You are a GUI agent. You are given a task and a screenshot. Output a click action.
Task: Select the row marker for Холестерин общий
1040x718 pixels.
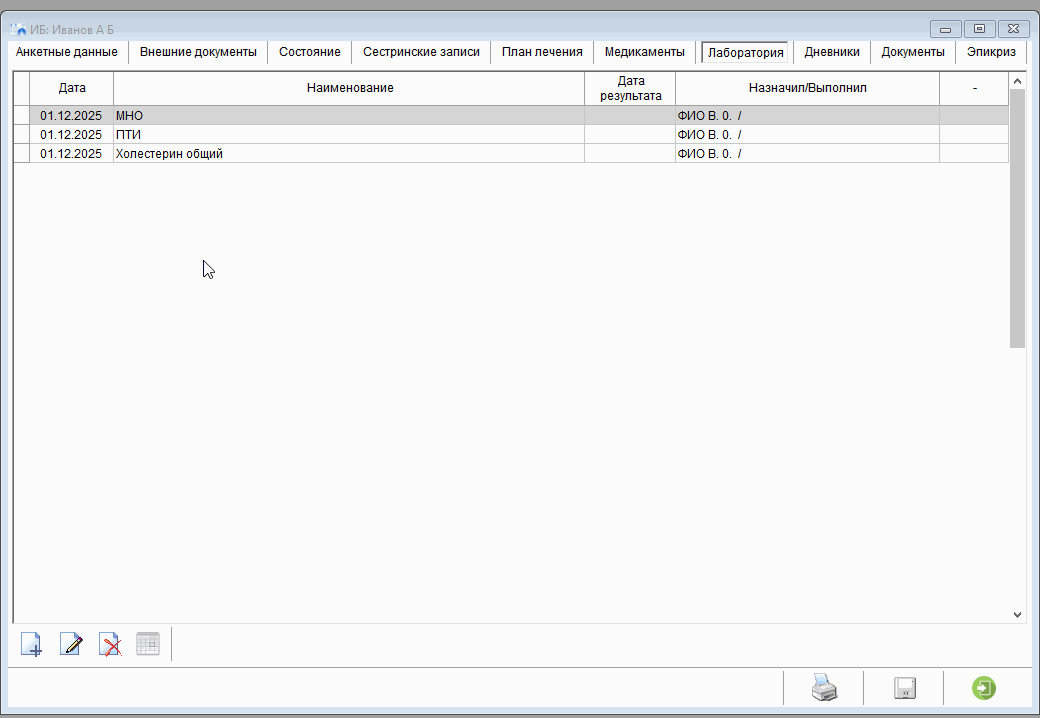[x=21, y=154]
